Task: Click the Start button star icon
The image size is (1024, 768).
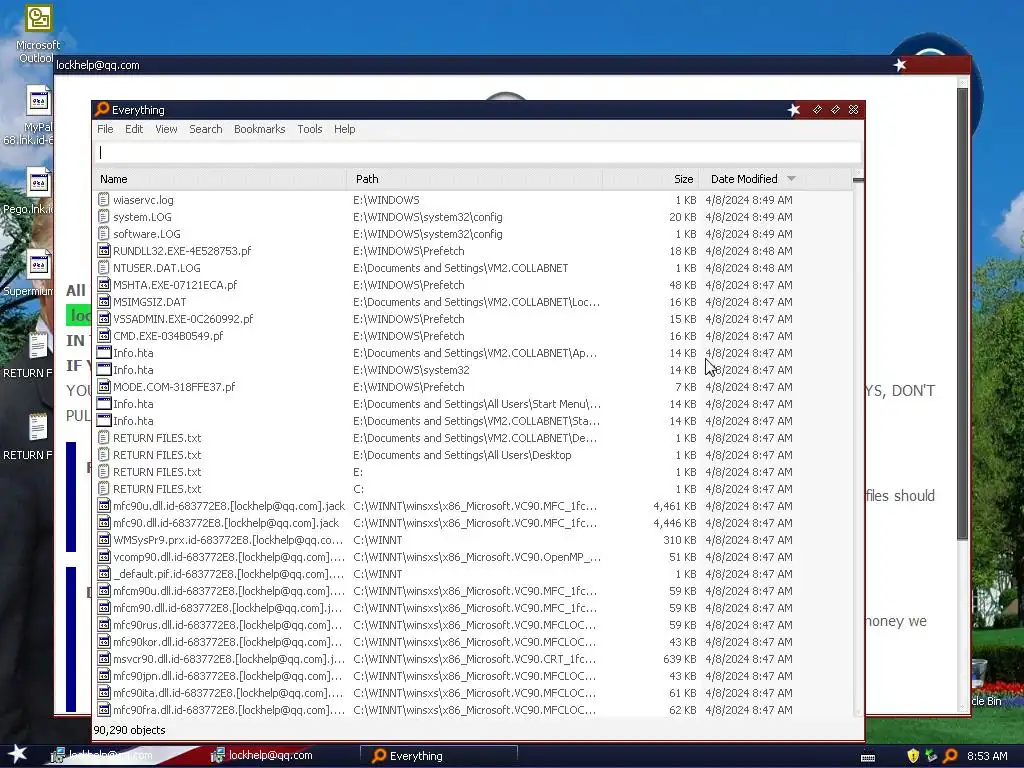Action: click(17, 754)
